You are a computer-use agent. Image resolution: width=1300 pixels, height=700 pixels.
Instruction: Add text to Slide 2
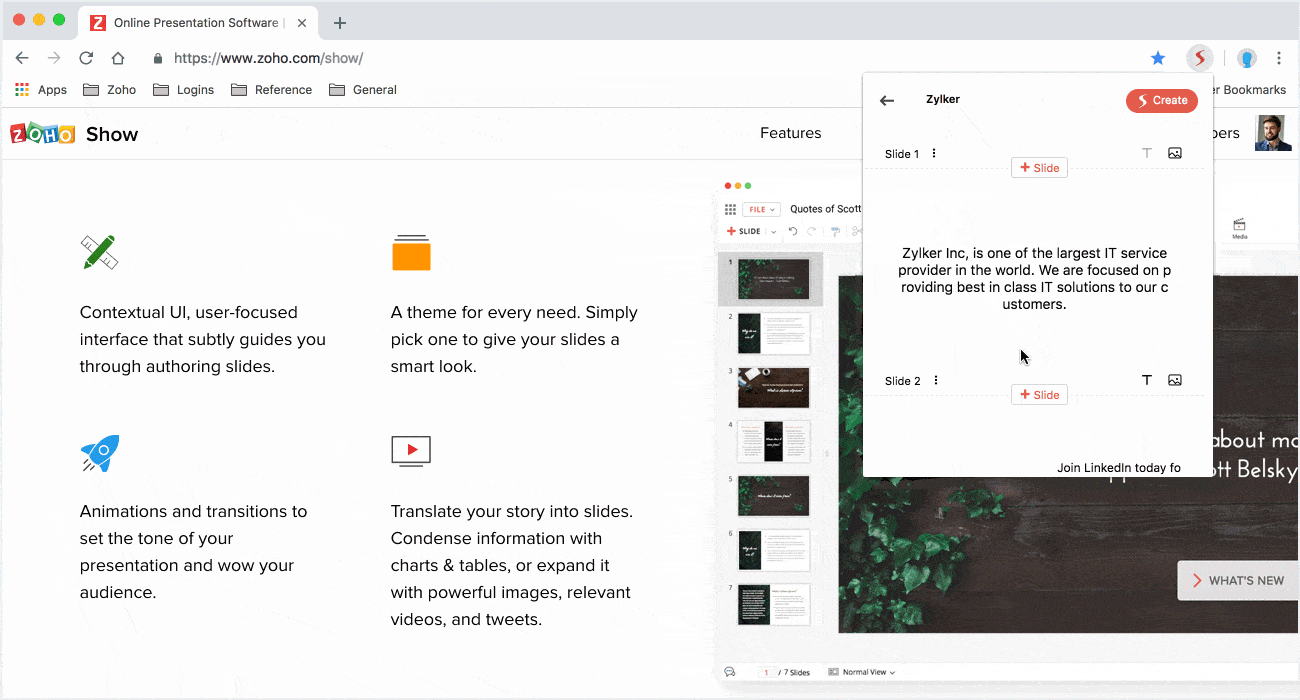pos(1147,380)
